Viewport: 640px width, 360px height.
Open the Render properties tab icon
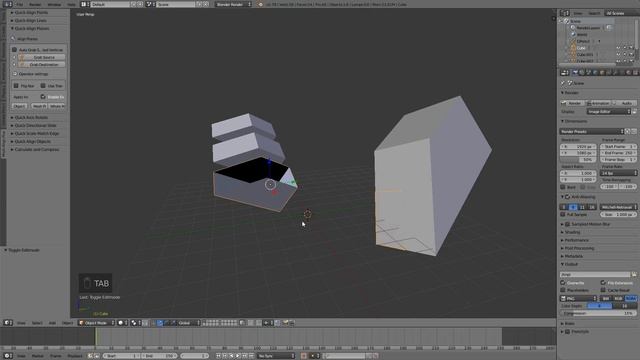click(x=575, y=73)
